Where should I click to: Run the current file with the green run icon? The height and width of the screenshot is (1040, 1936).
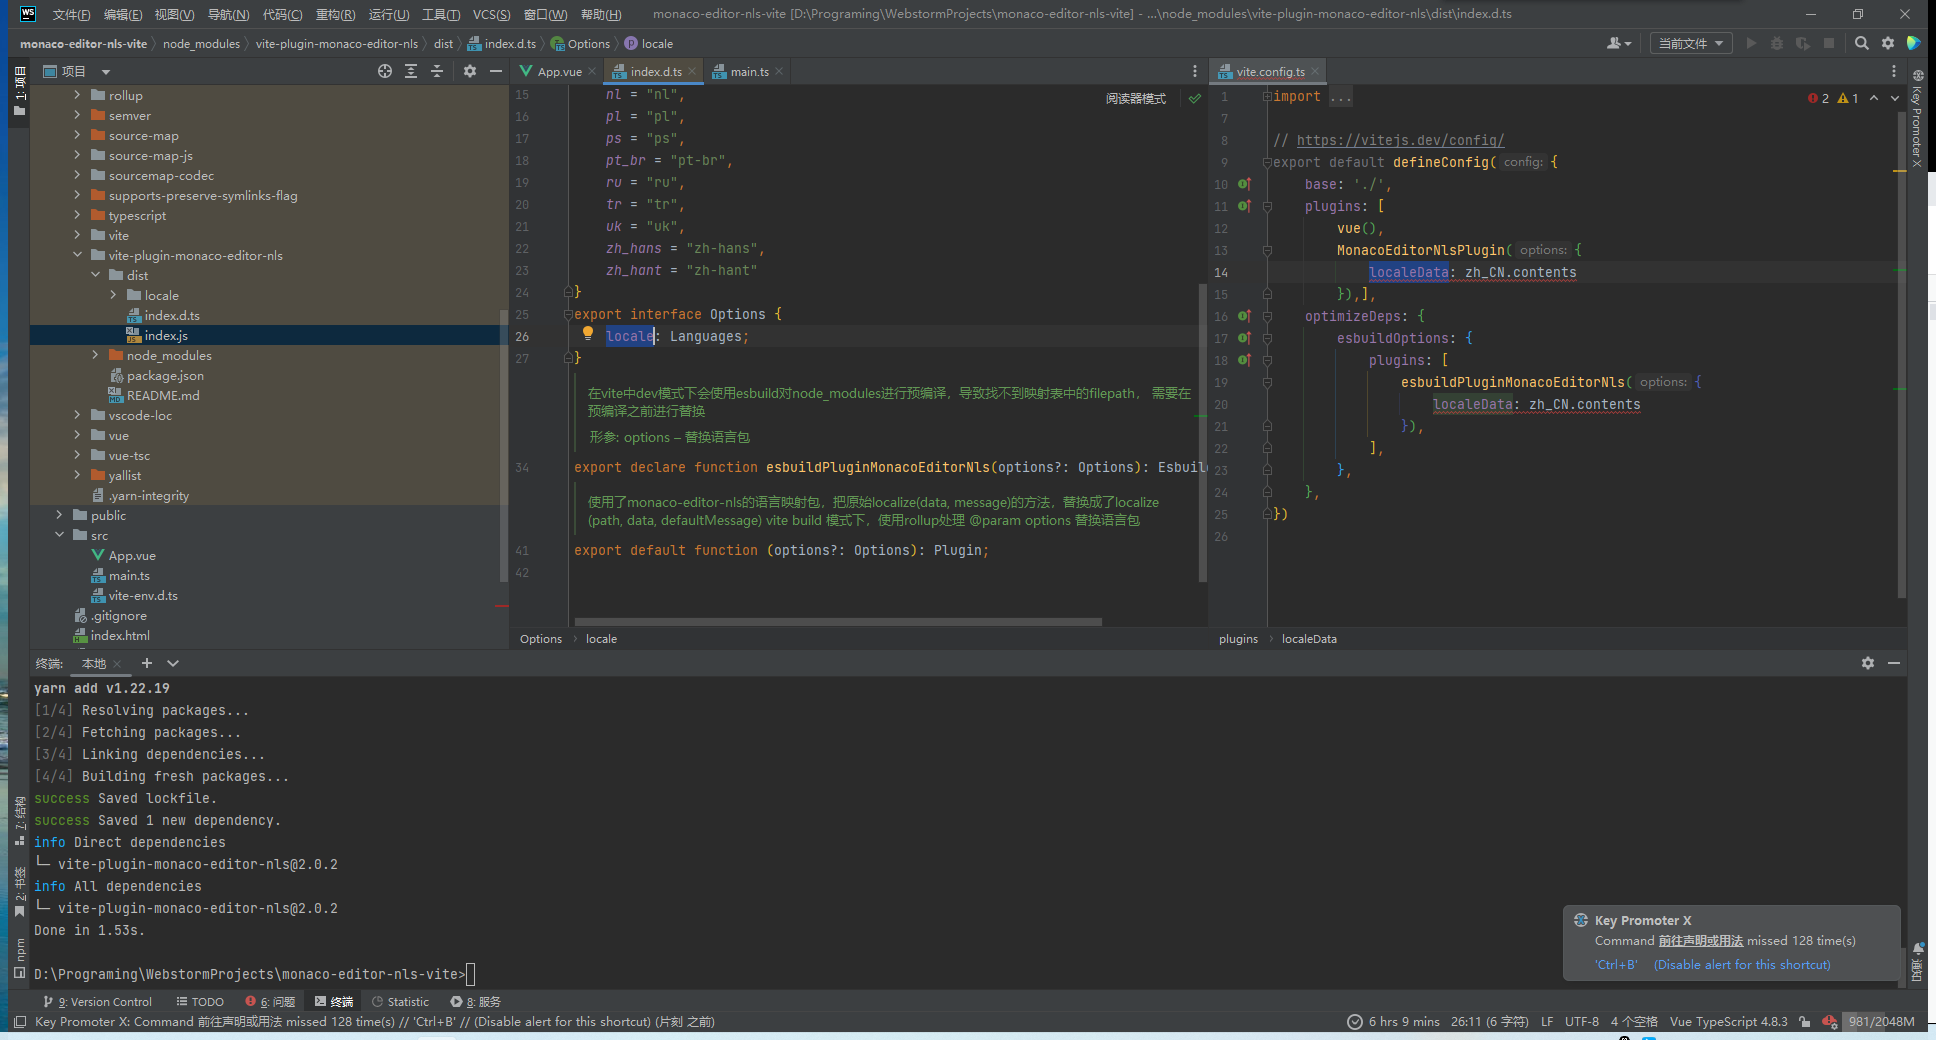[x=1751, y=43]
